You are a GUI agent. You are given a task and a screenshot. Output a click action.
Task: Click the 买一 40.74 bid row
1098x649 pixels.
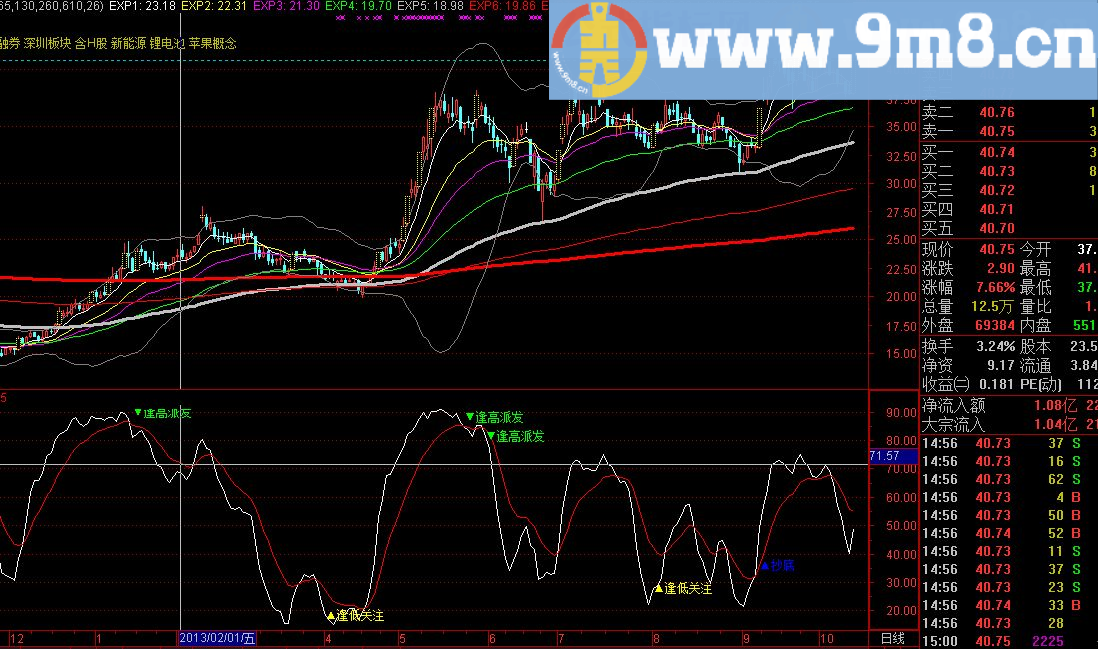tap(1008, 152)
